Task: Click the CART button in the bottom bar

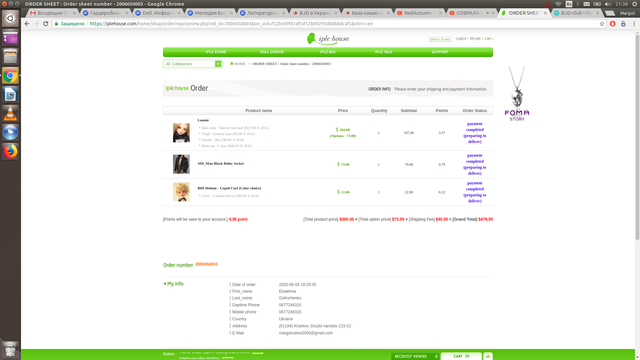Action: 461,356
